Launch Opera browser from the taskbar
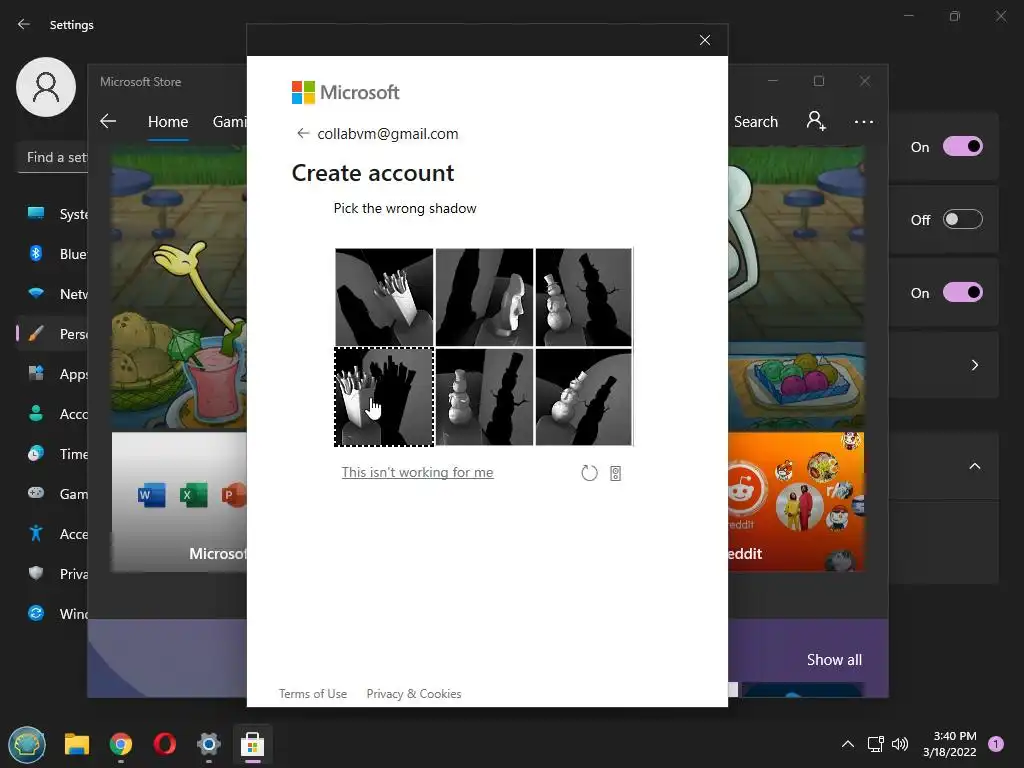This screenshot has width=1024, height=768. click(x=165, y=744)
